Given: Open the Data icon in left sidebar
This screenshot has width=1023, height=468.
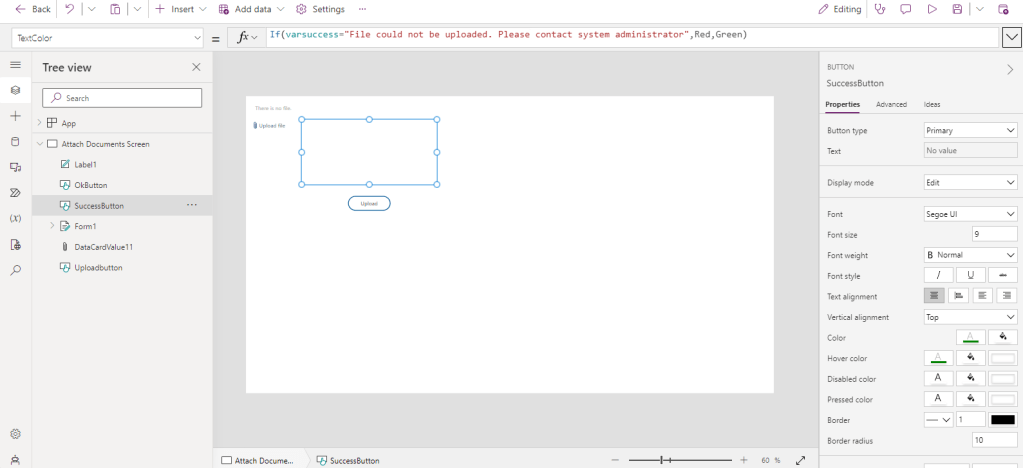Looking at the screenshot, I should pyautogui.click(x=15, y=141).
